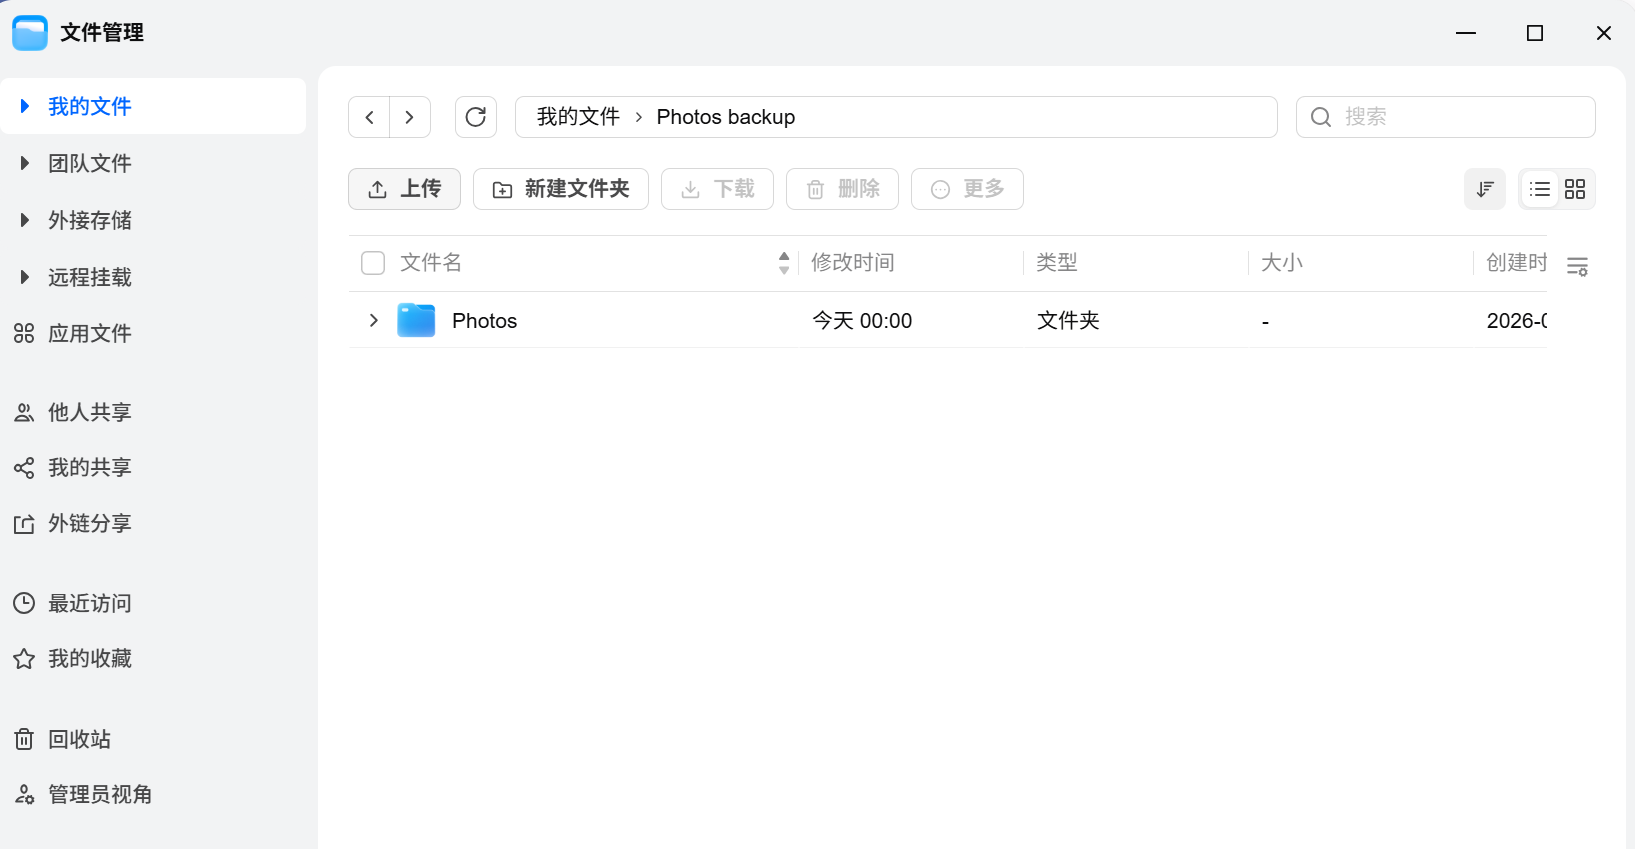This screenshot has height=849, width=1635.
Task: Go back with the left arrow button
Action: point(369,117)
